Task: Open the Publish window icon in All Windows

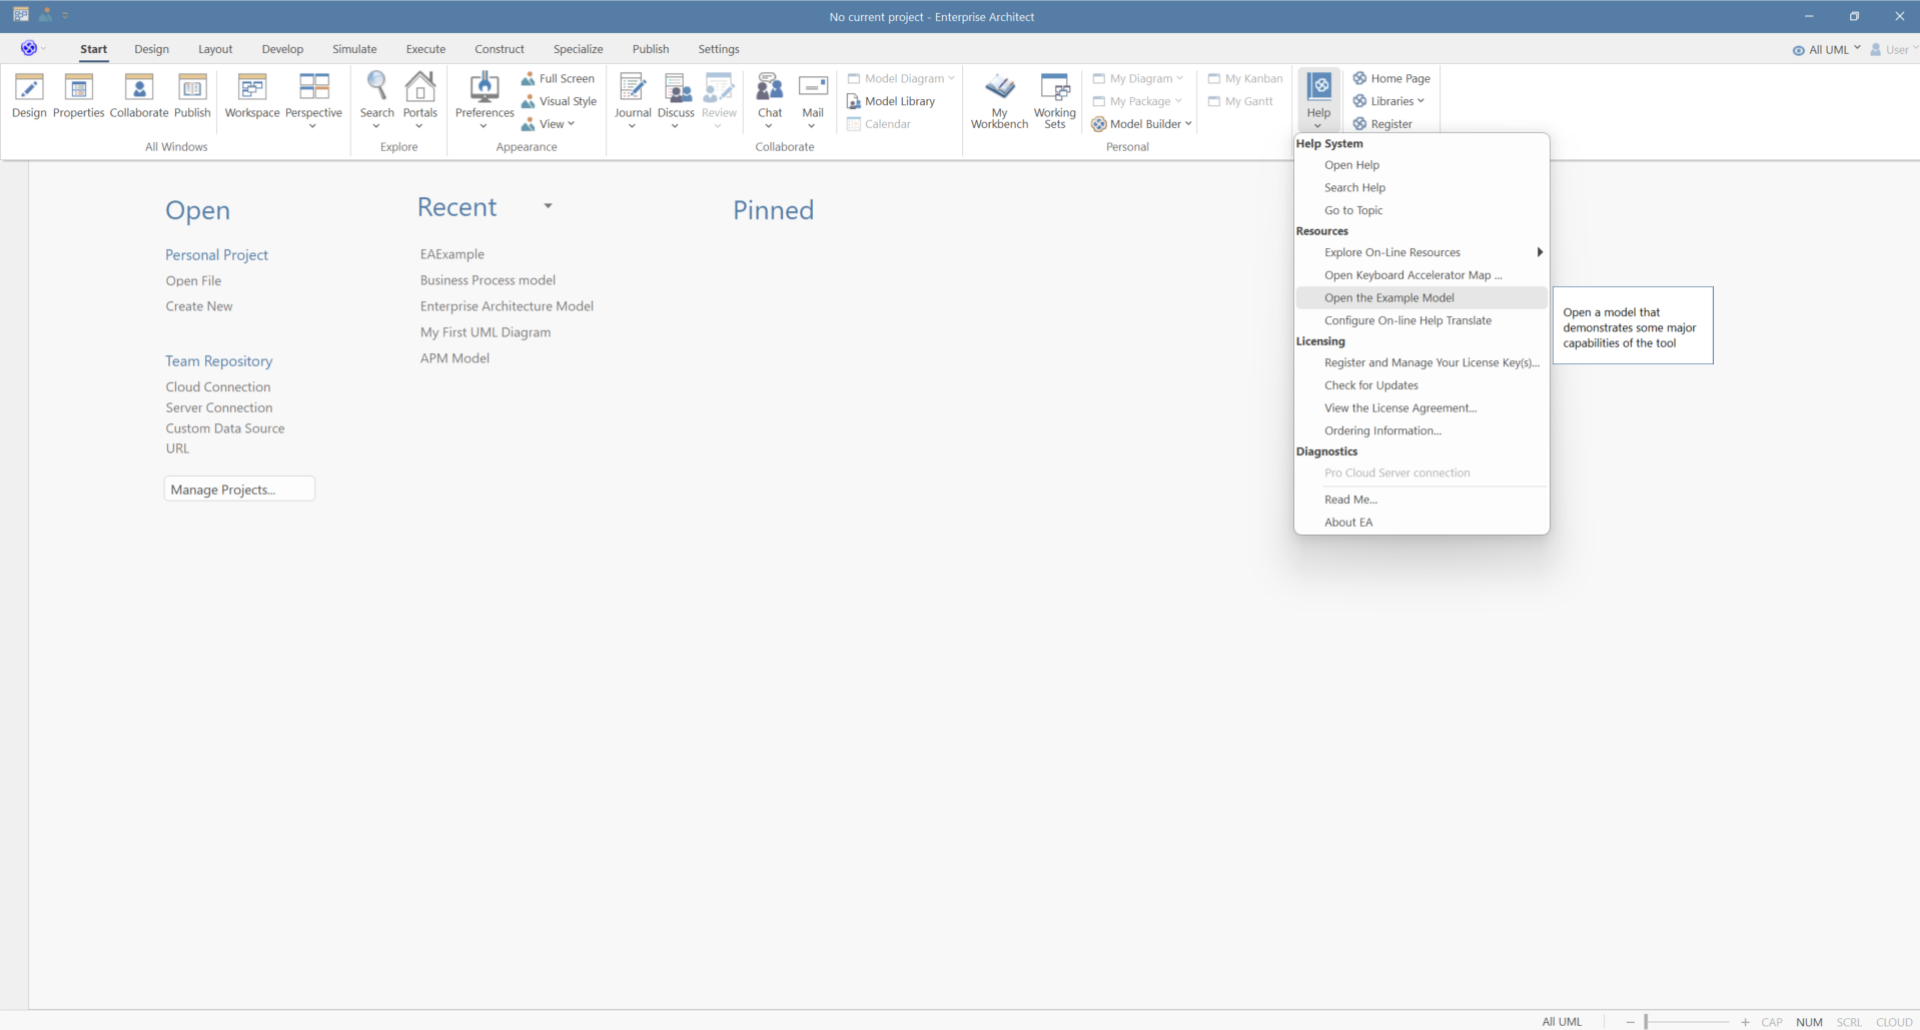Action: click(x=192, y=88)
